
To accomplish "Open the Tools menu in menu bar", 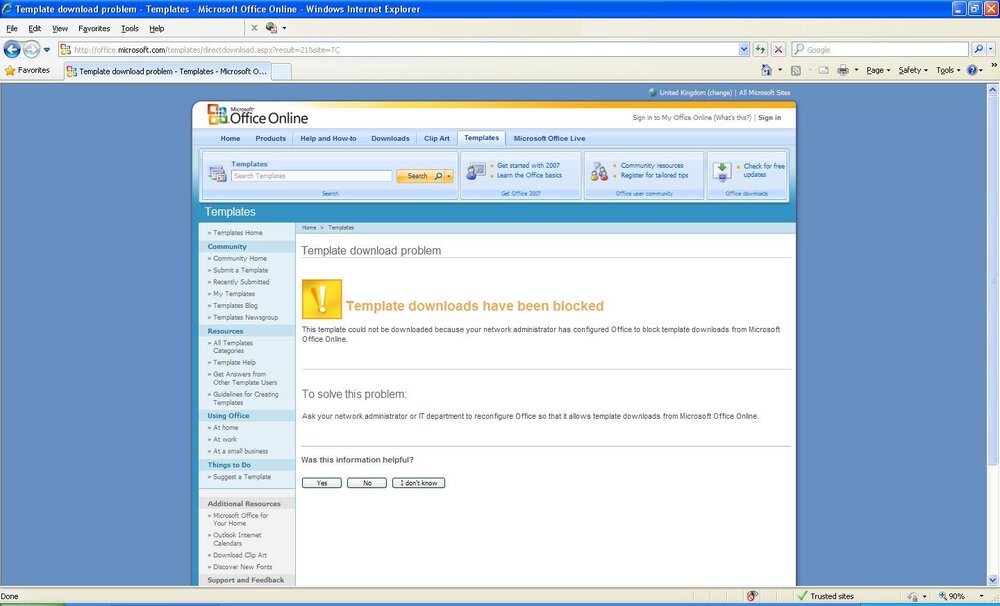I will pyautogui.click(x=129, y=28).
